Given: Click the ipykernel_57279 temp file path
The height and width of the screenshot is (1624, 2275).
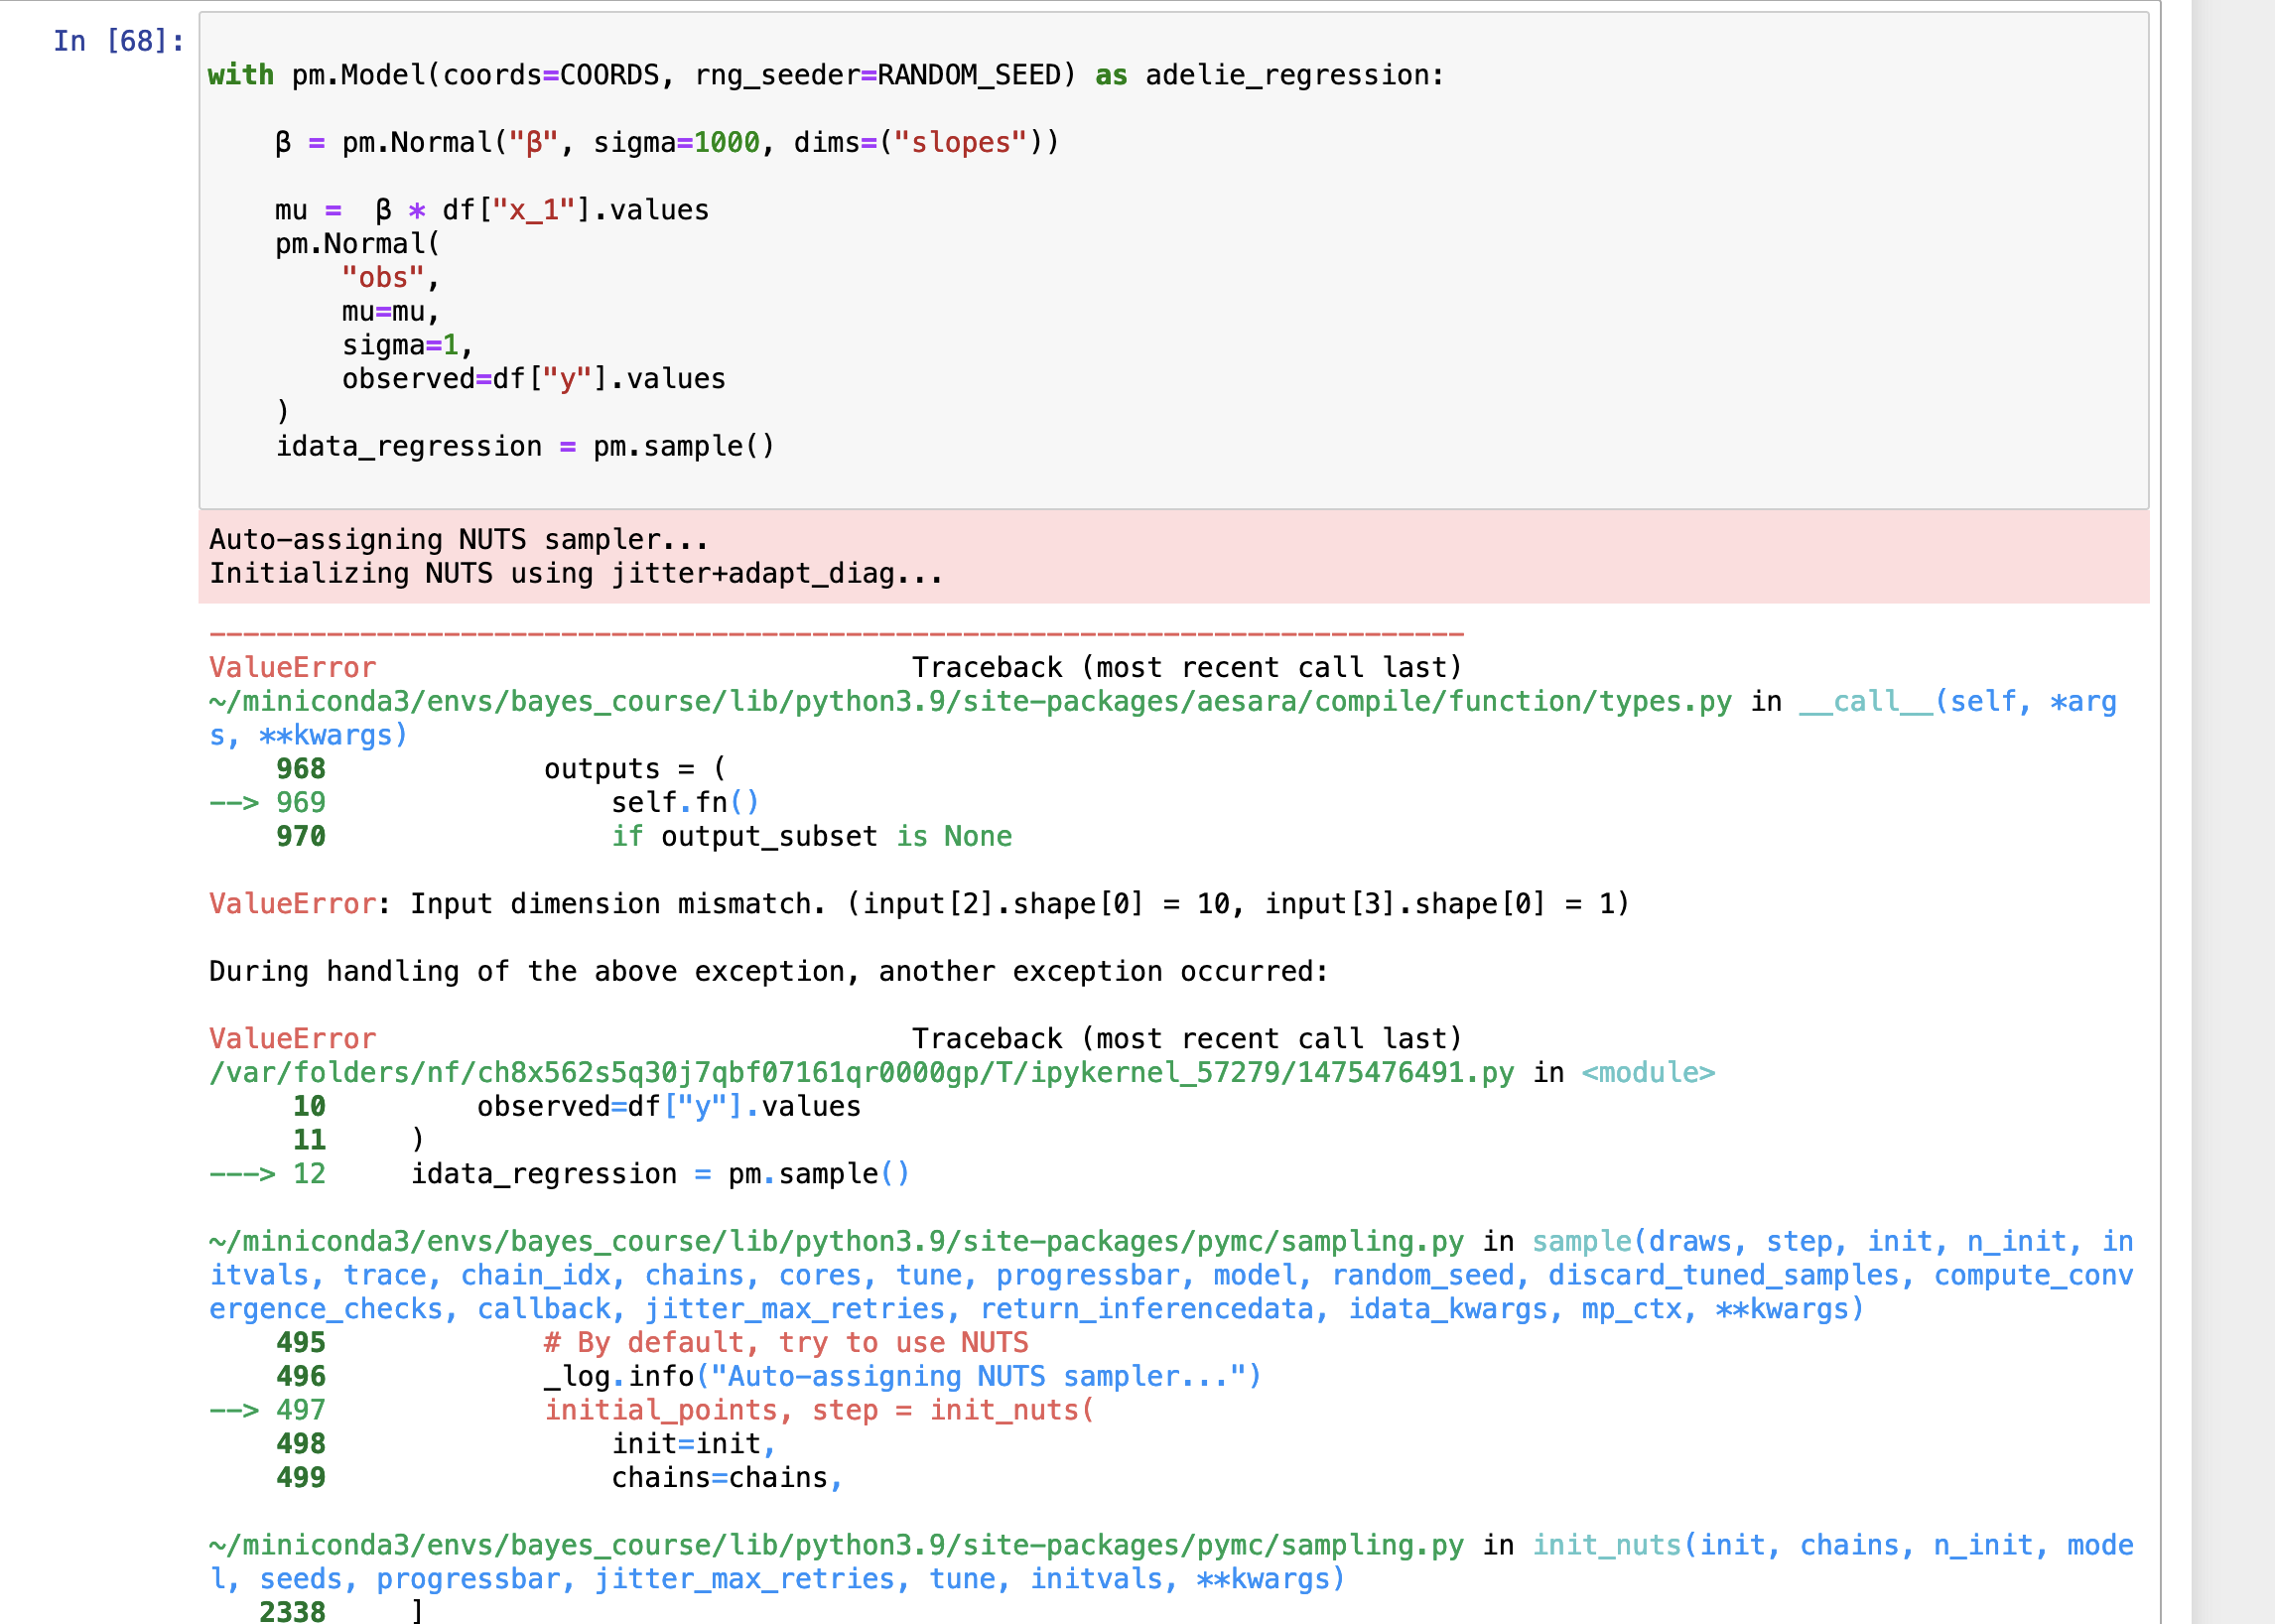Looking at the screenshot, I should point(860,1073).
